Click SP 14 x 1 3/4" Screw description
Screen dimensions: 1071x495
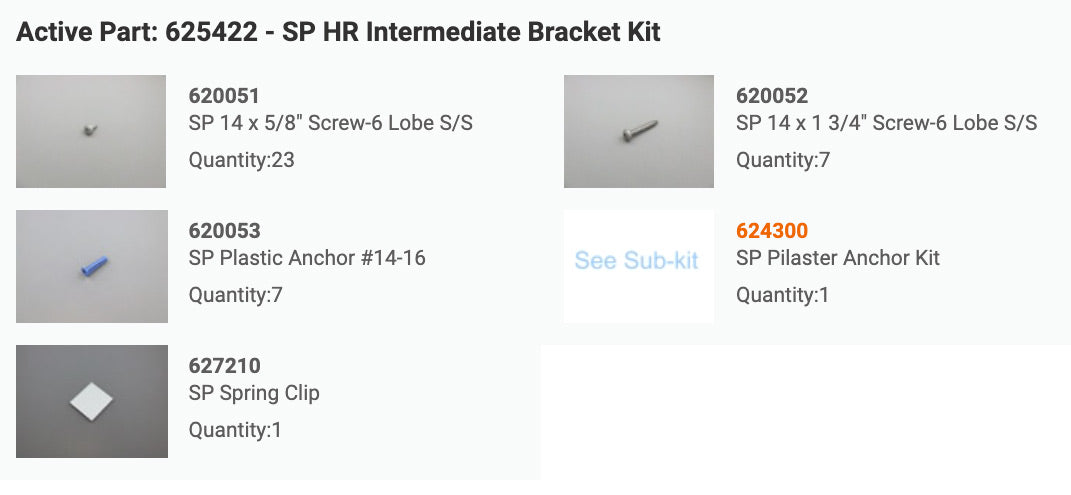[887, 123]
